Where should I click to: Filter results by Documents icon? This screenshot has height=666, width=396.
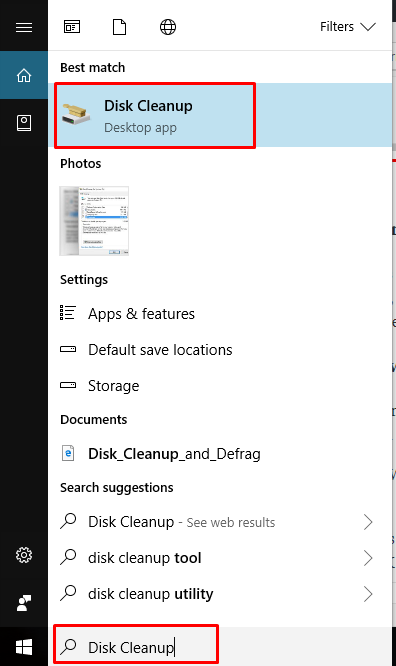click(x=119, y=27)
